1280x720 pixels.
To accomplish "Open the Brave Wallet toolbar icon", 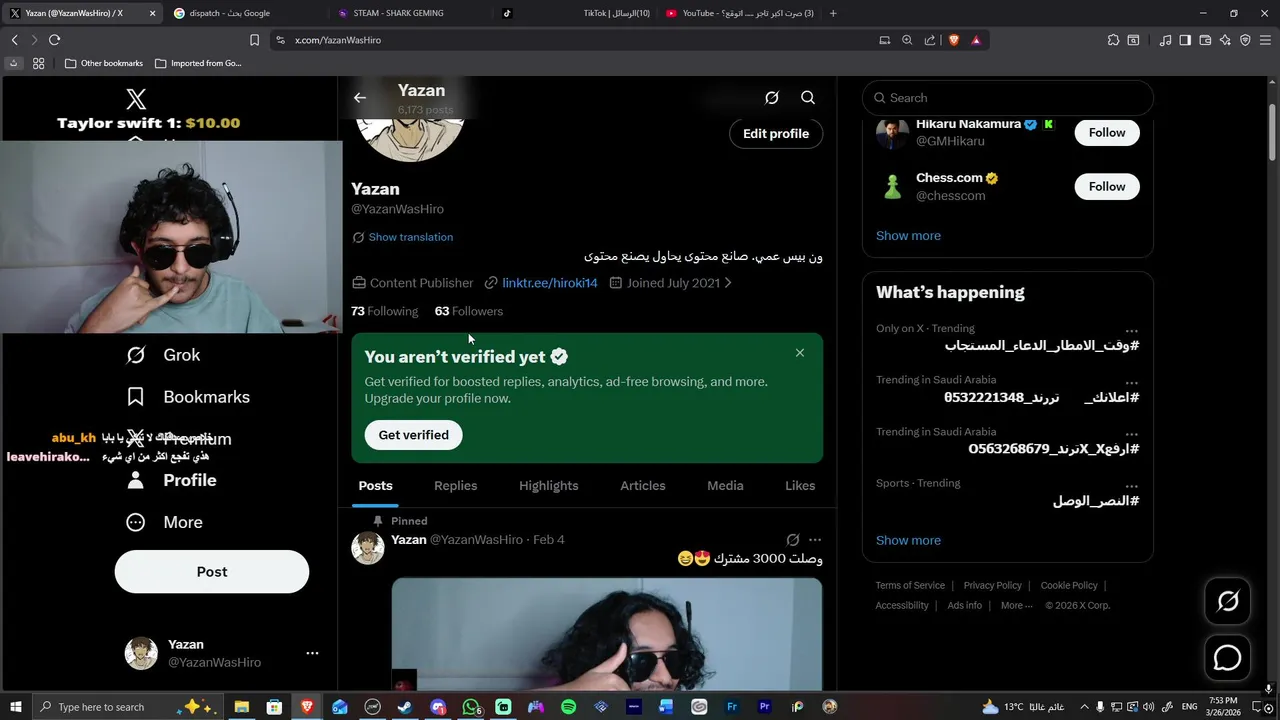I will click(1205, 40).
